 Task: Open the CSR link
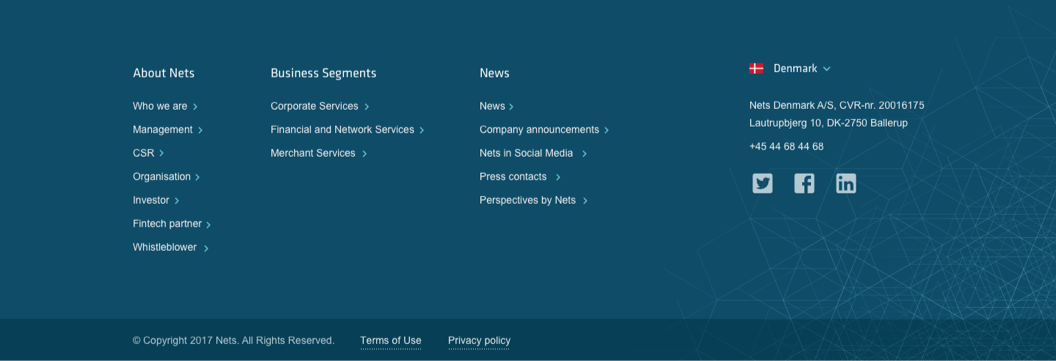click(x=143, y=153)
